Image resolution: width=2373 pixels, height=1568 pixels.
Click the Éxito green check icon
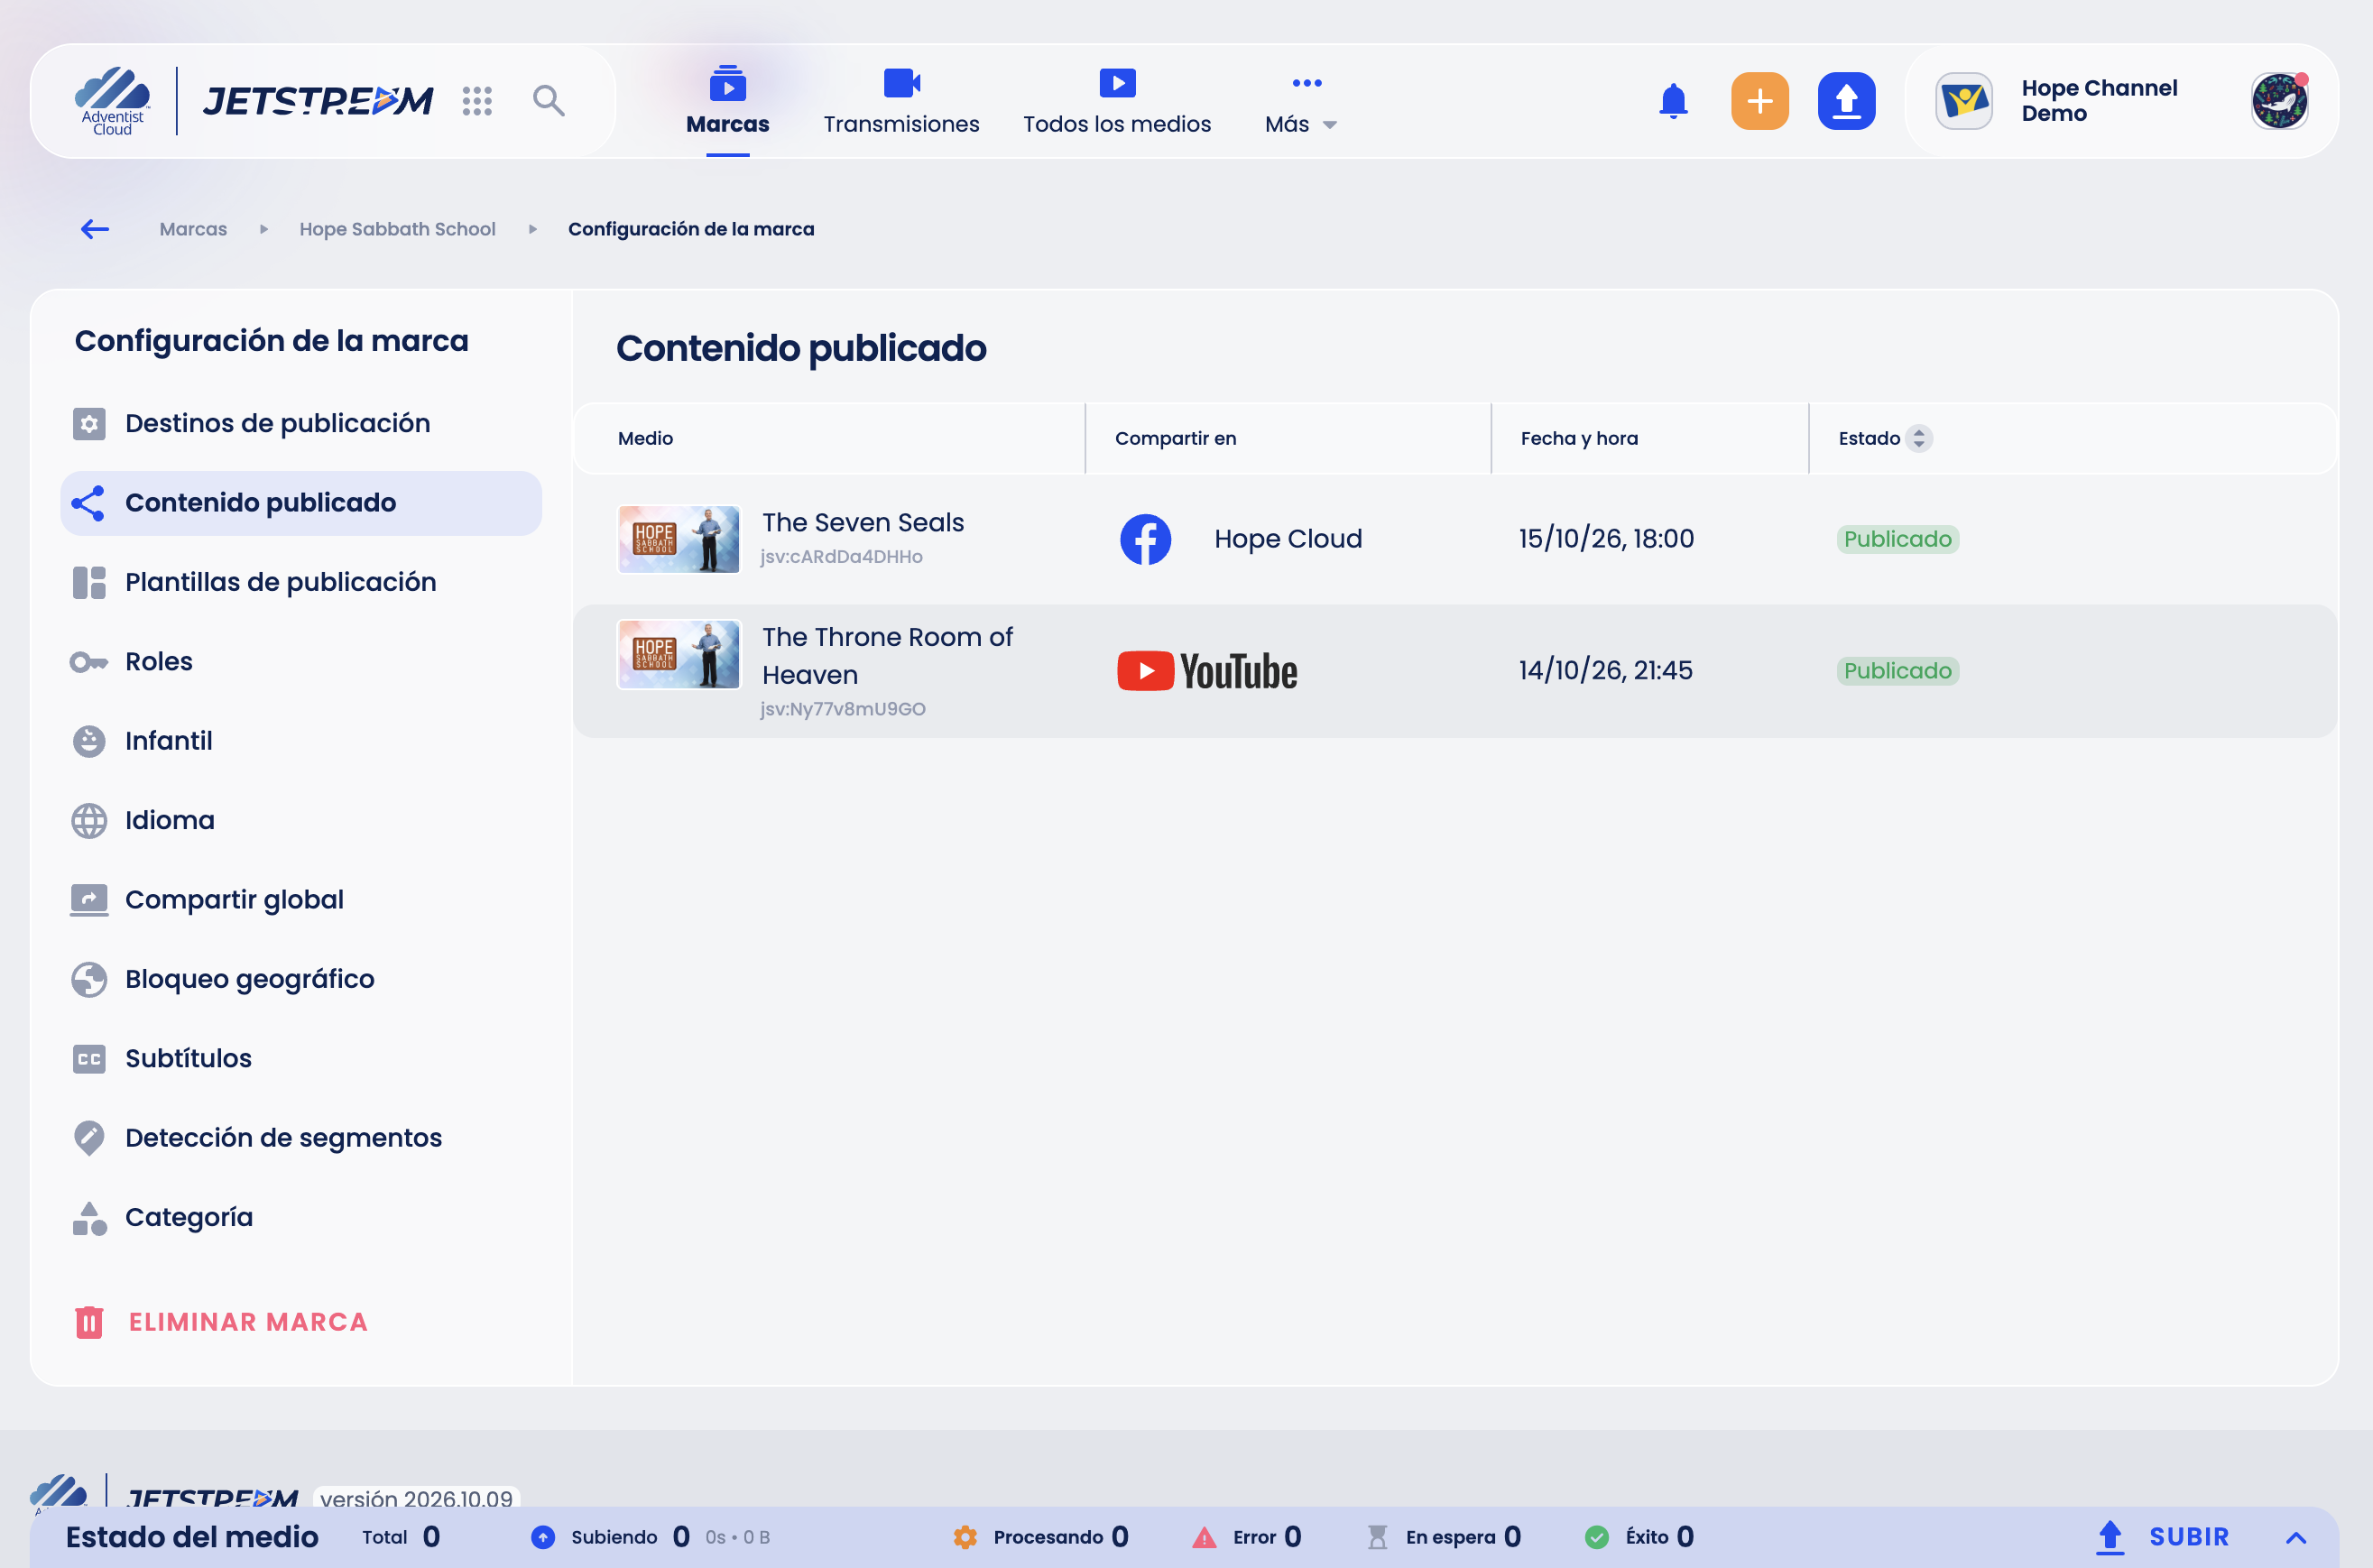click(1597, 1537)
